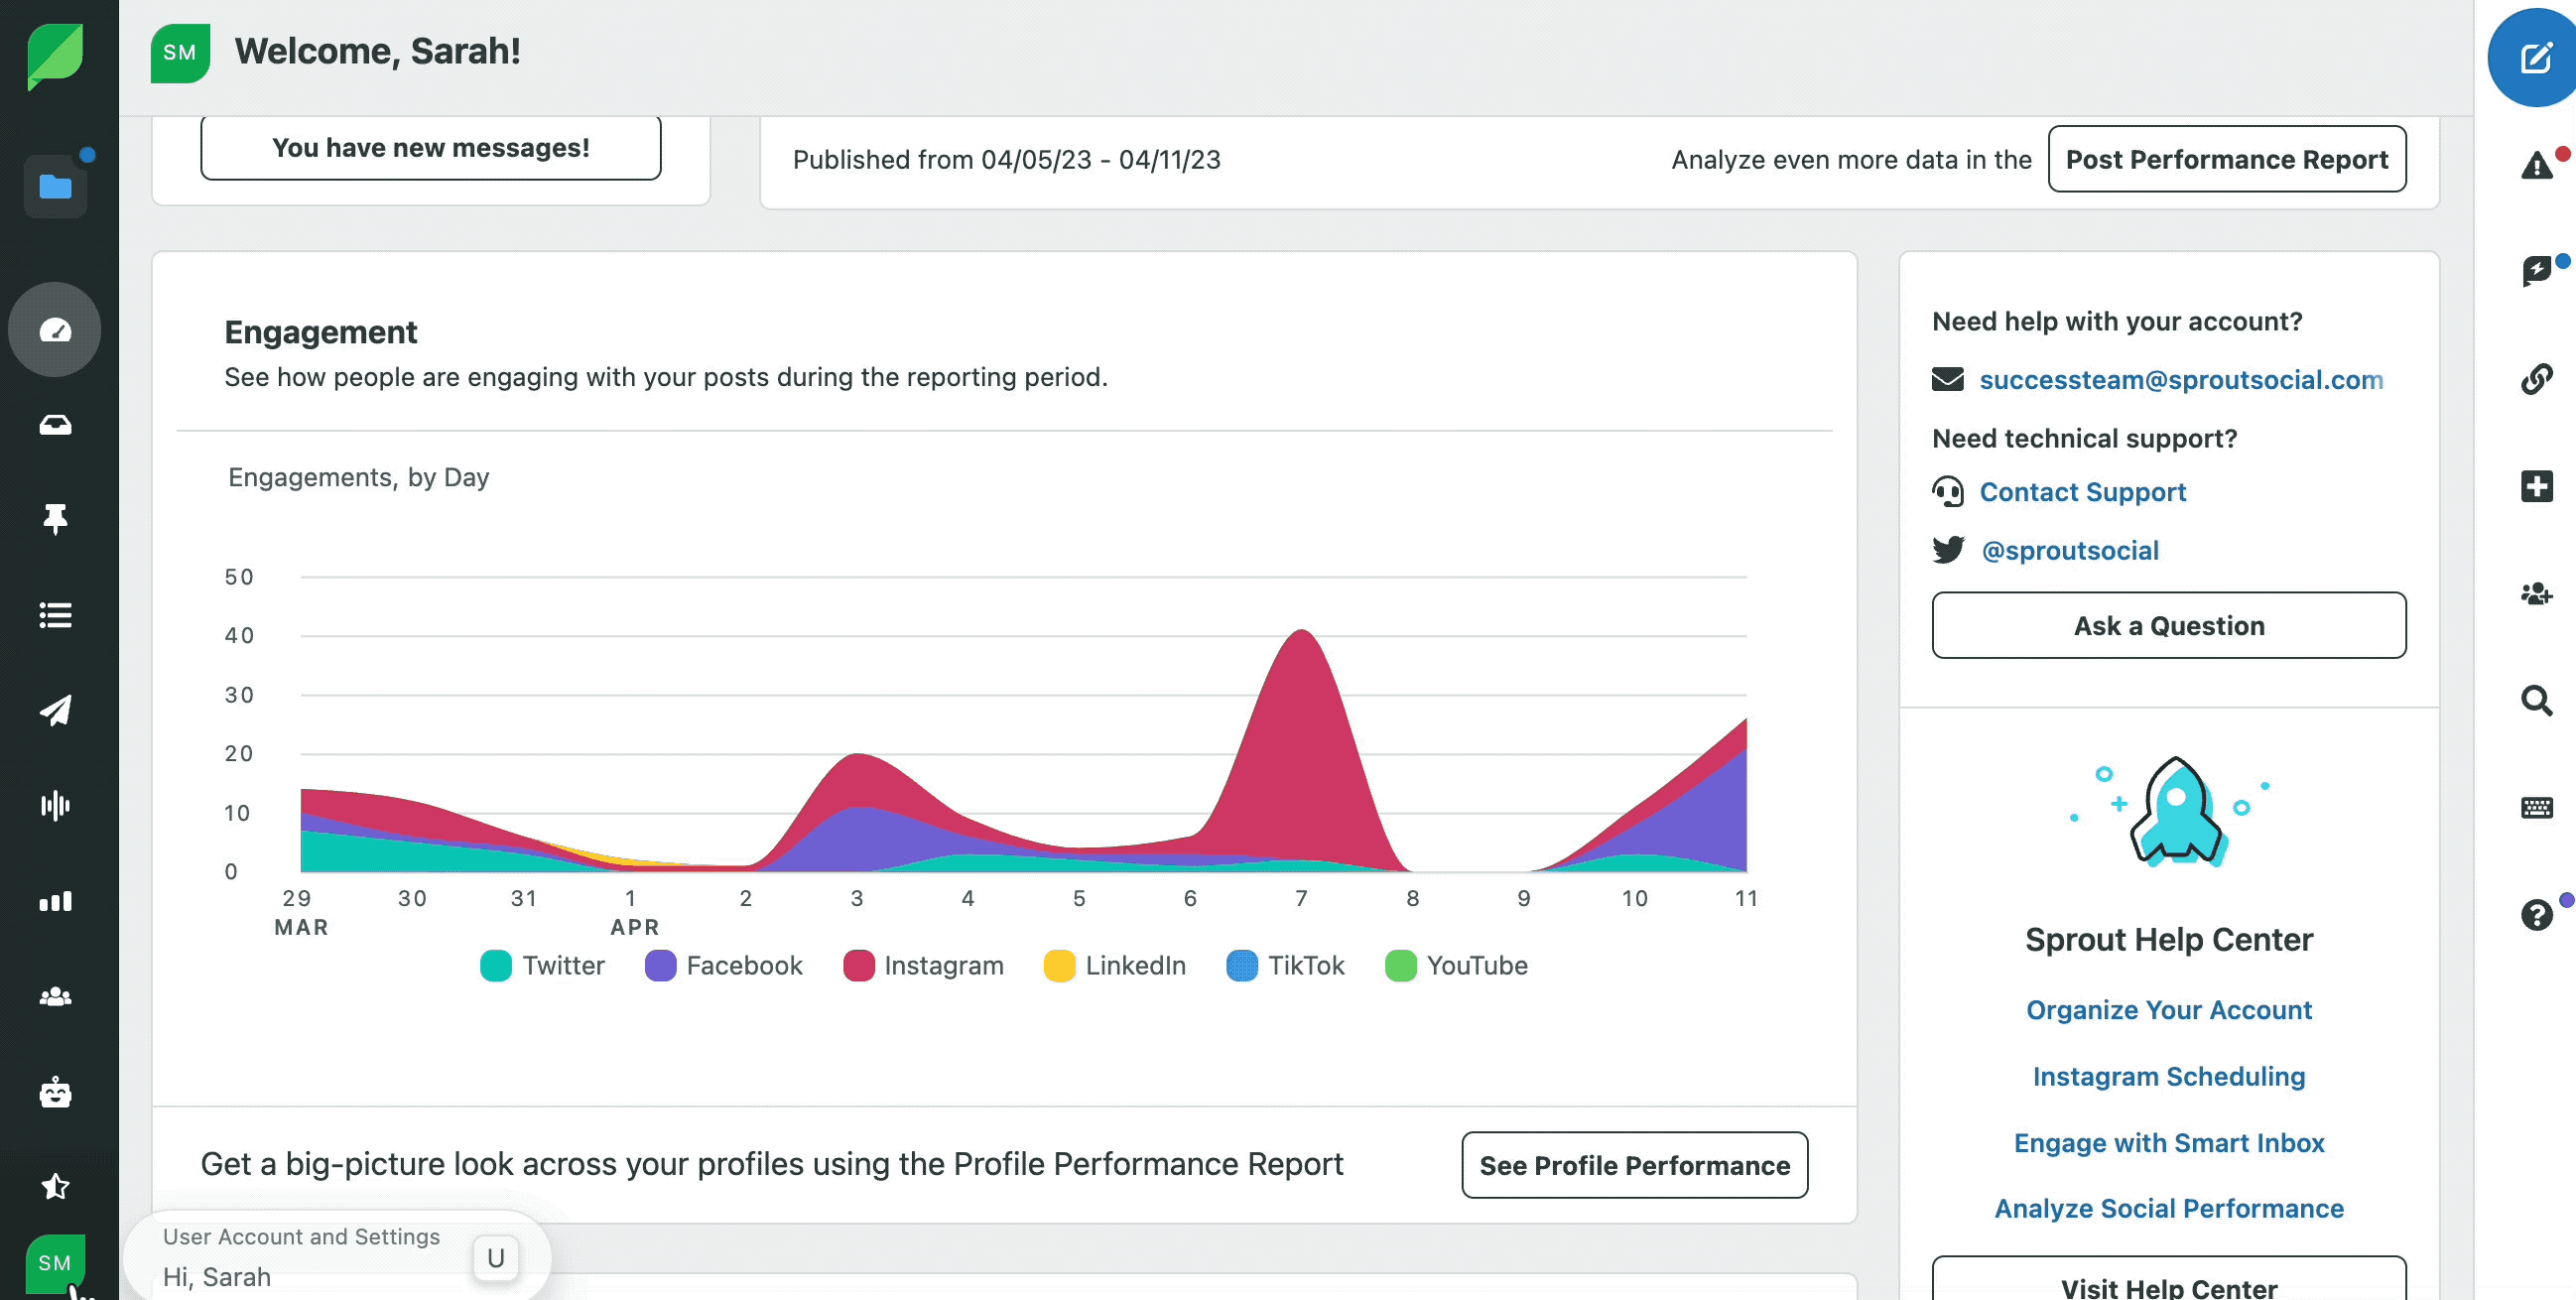Viewport: 2576px width, 1300px height.
Task: Click Ask a Question button
Action: click(x=2169, y=626)
